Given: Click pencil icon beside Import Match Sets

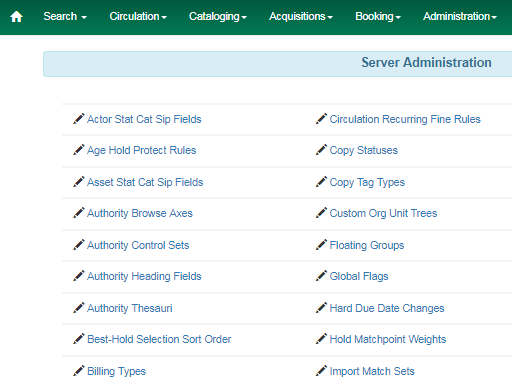Looking at the screenshot, I should (x=322, y=371).
